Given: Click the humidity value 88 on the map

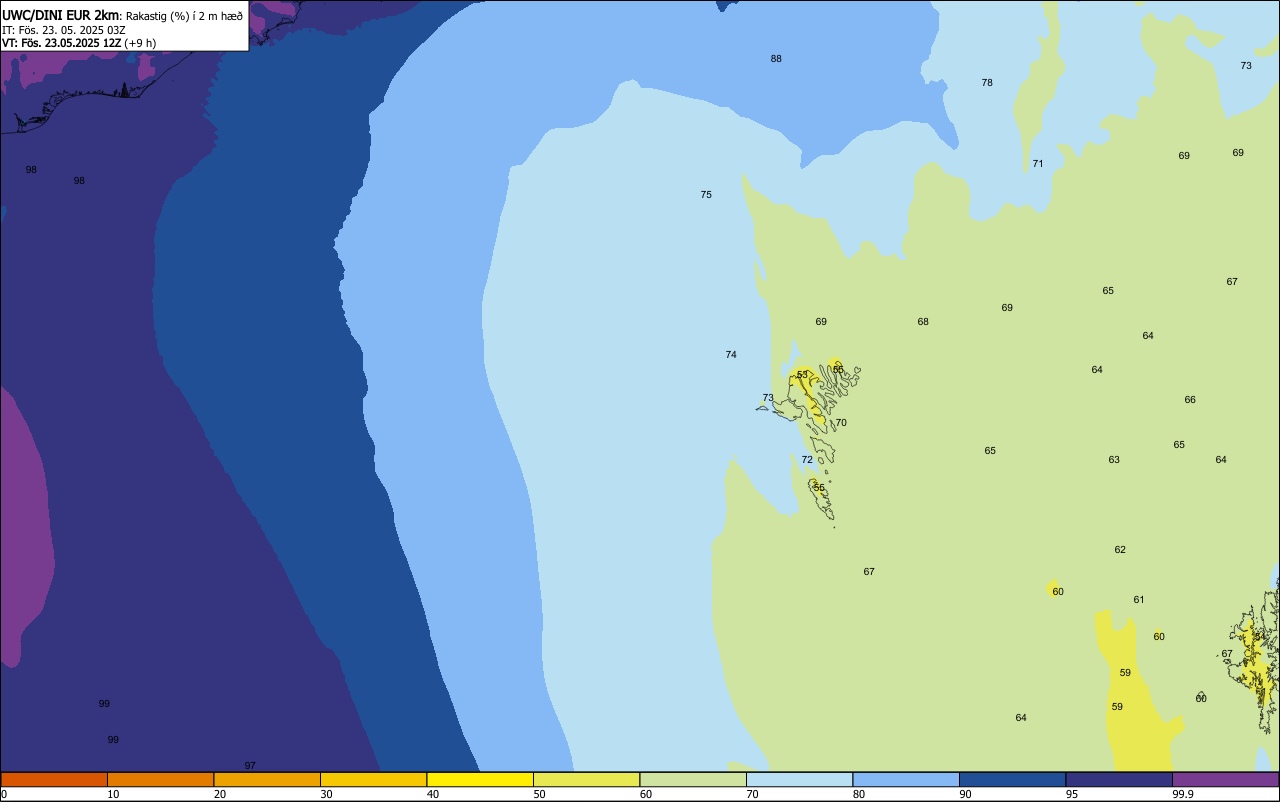Looking at the screenshot, I should click(776, 59).
